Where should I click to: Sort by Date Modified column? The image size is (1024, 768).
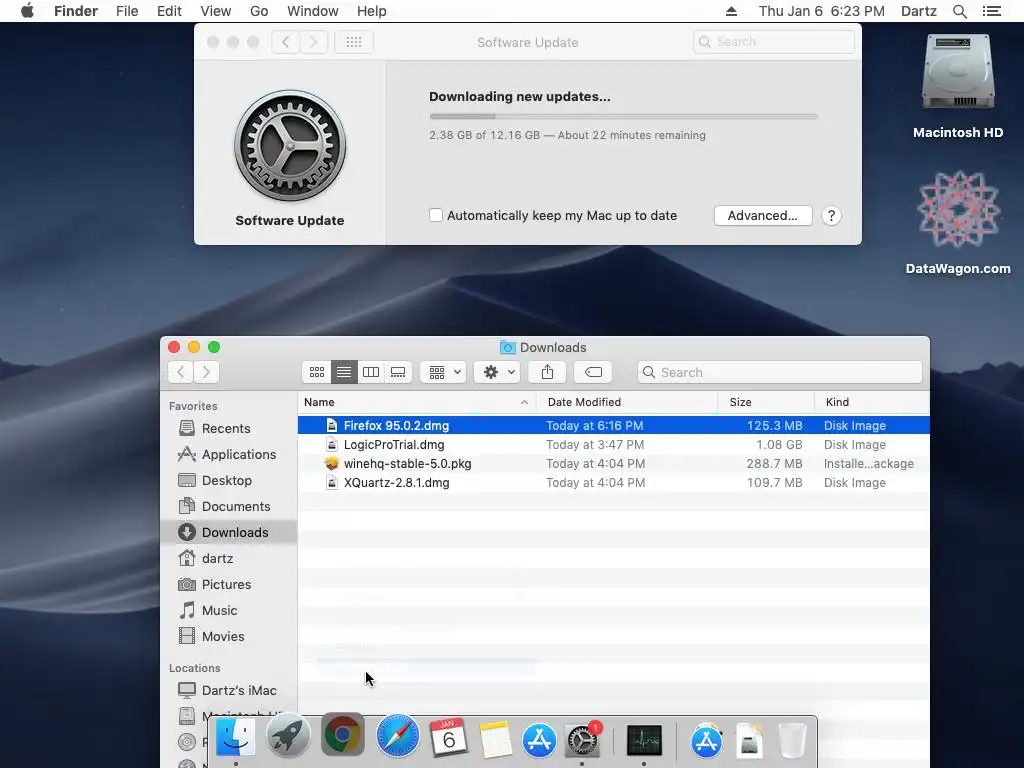[x=627, y=402]
